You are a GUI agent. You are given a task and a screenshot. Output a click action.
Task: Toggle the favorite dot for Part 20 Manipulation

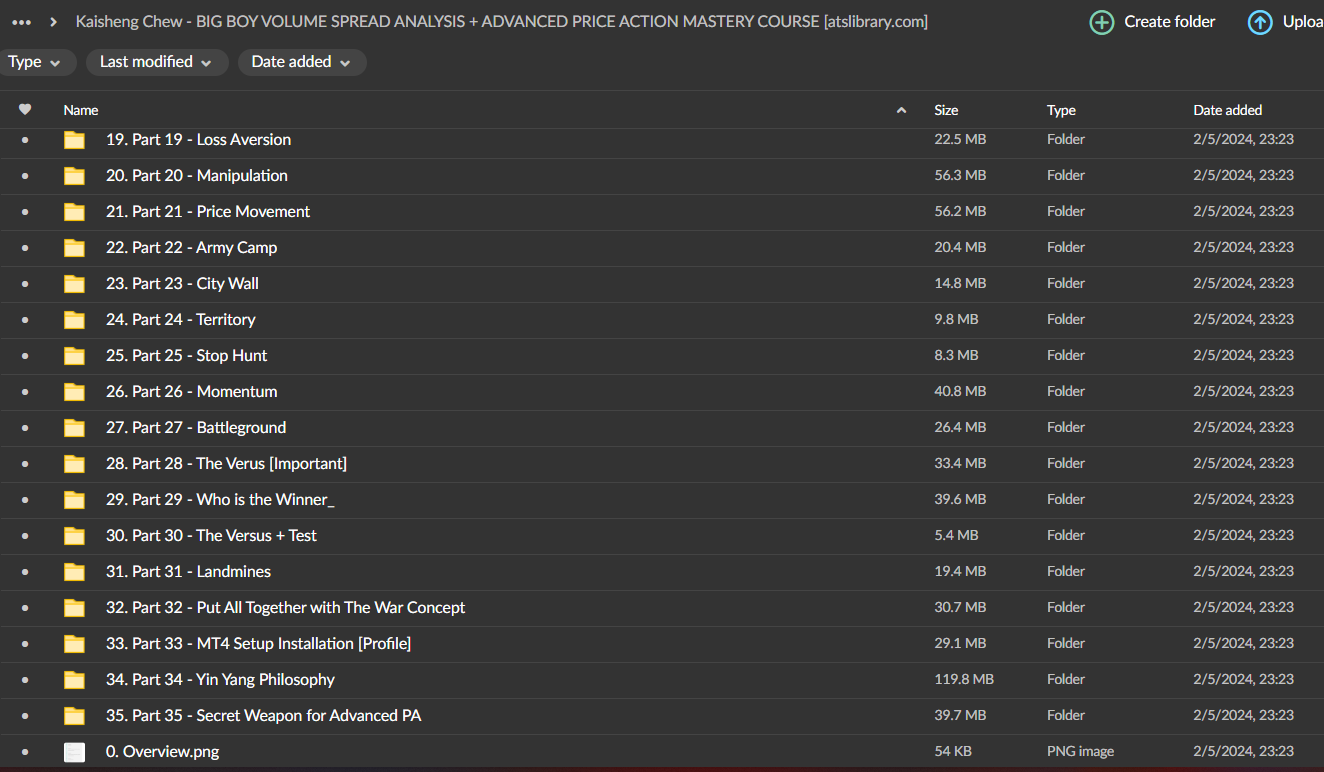tap(25, 176)
